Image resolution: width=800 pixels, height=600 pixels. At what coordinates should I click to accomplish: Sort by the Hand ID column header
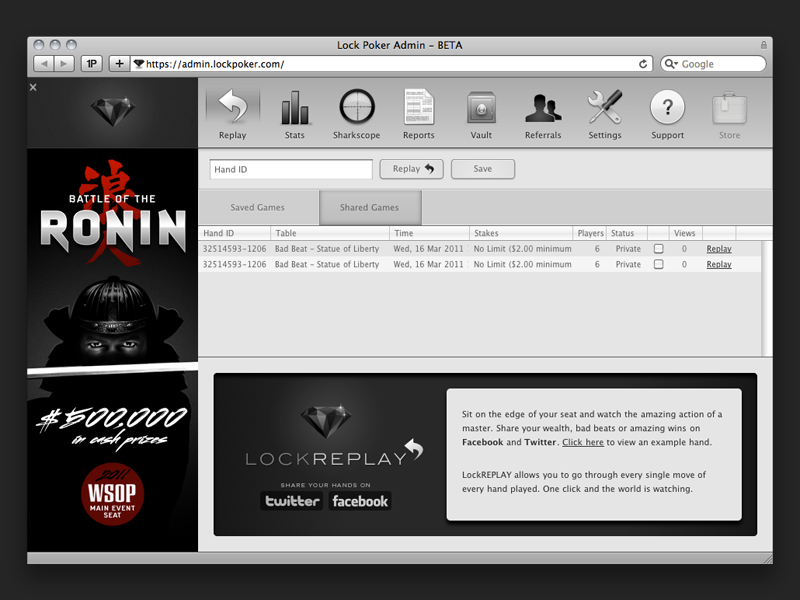tap(235, 233)
